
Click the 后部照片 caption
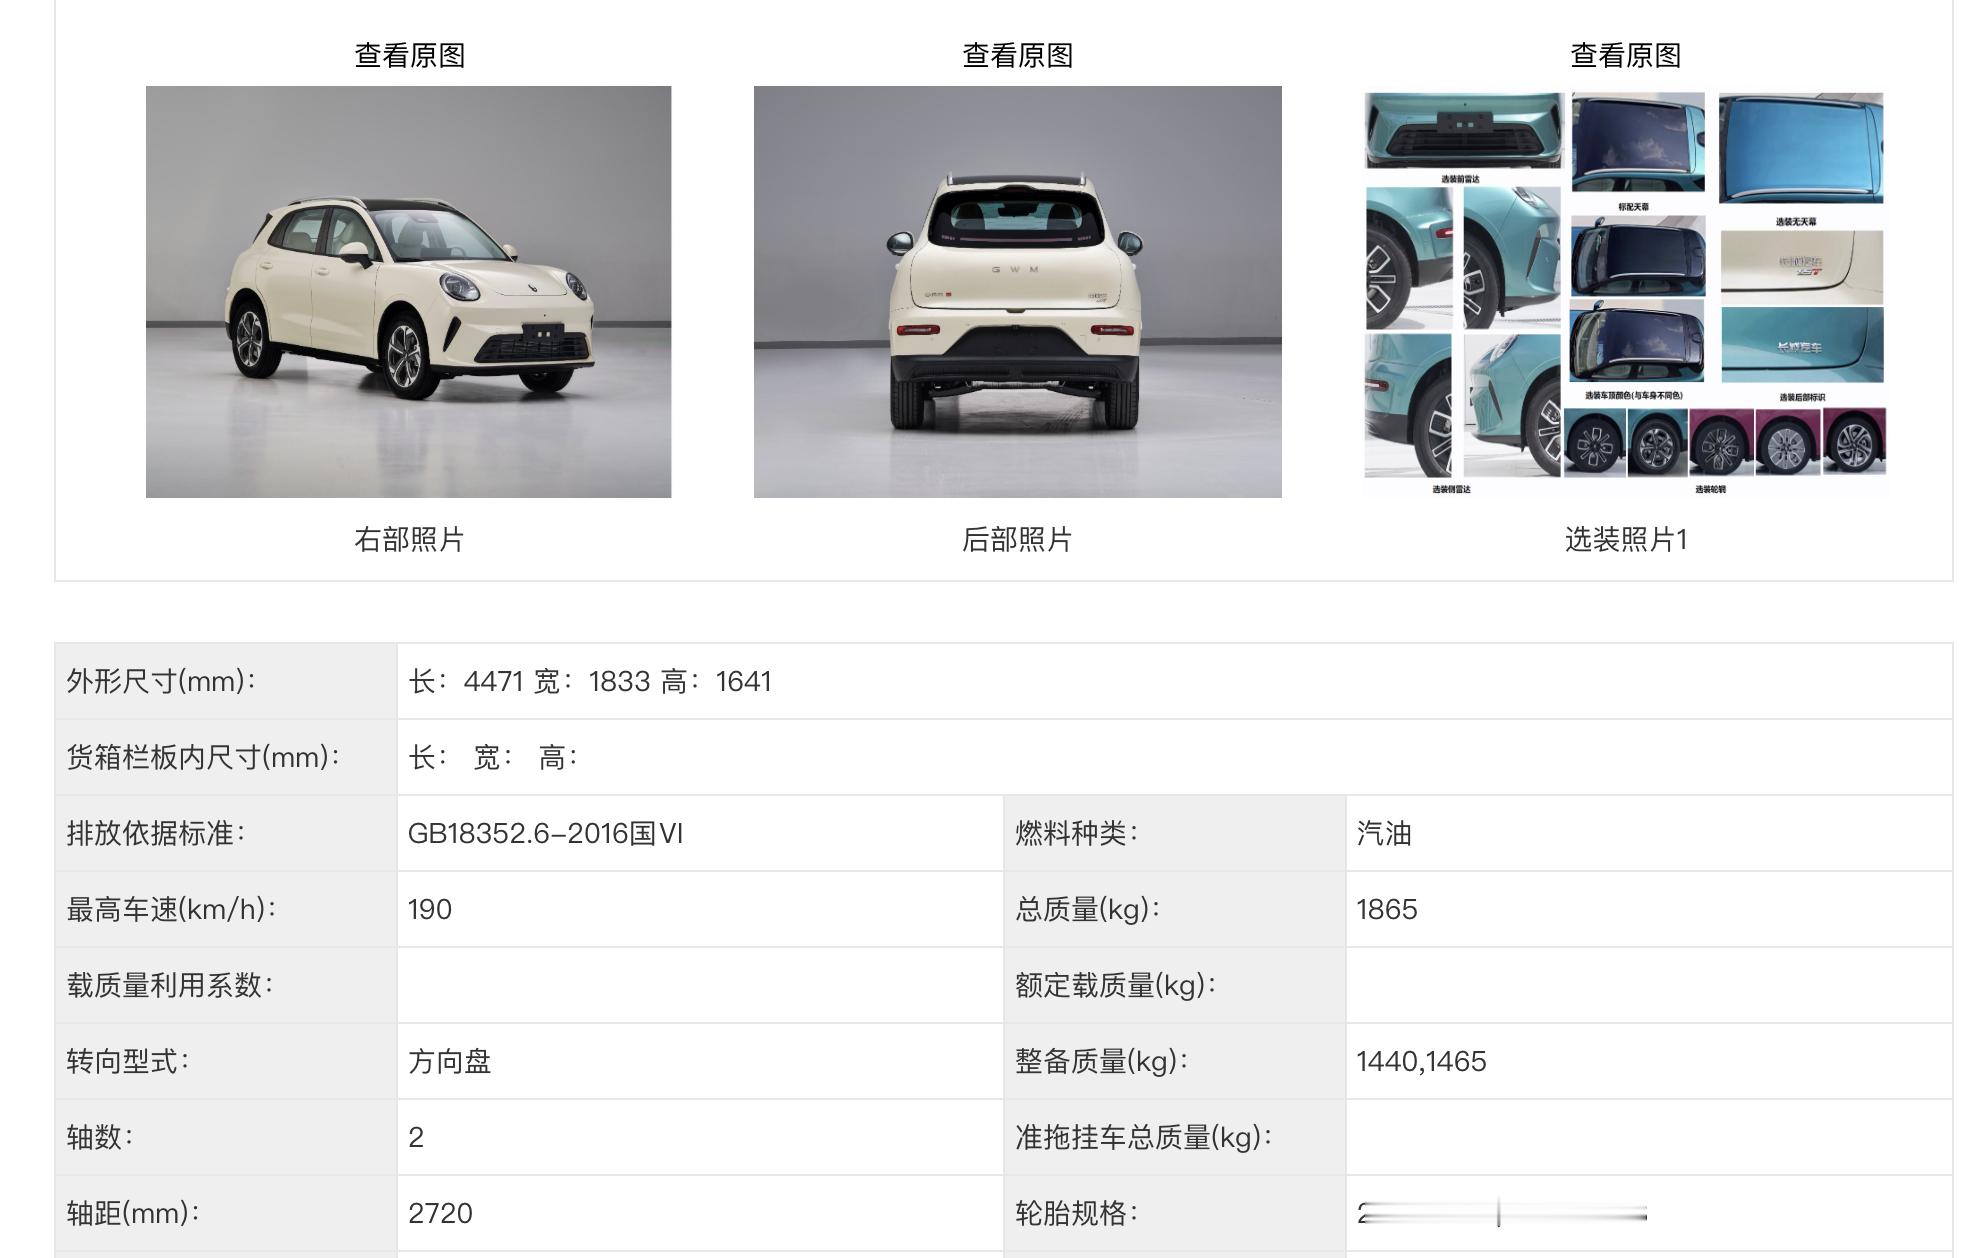click(1017, 540)
